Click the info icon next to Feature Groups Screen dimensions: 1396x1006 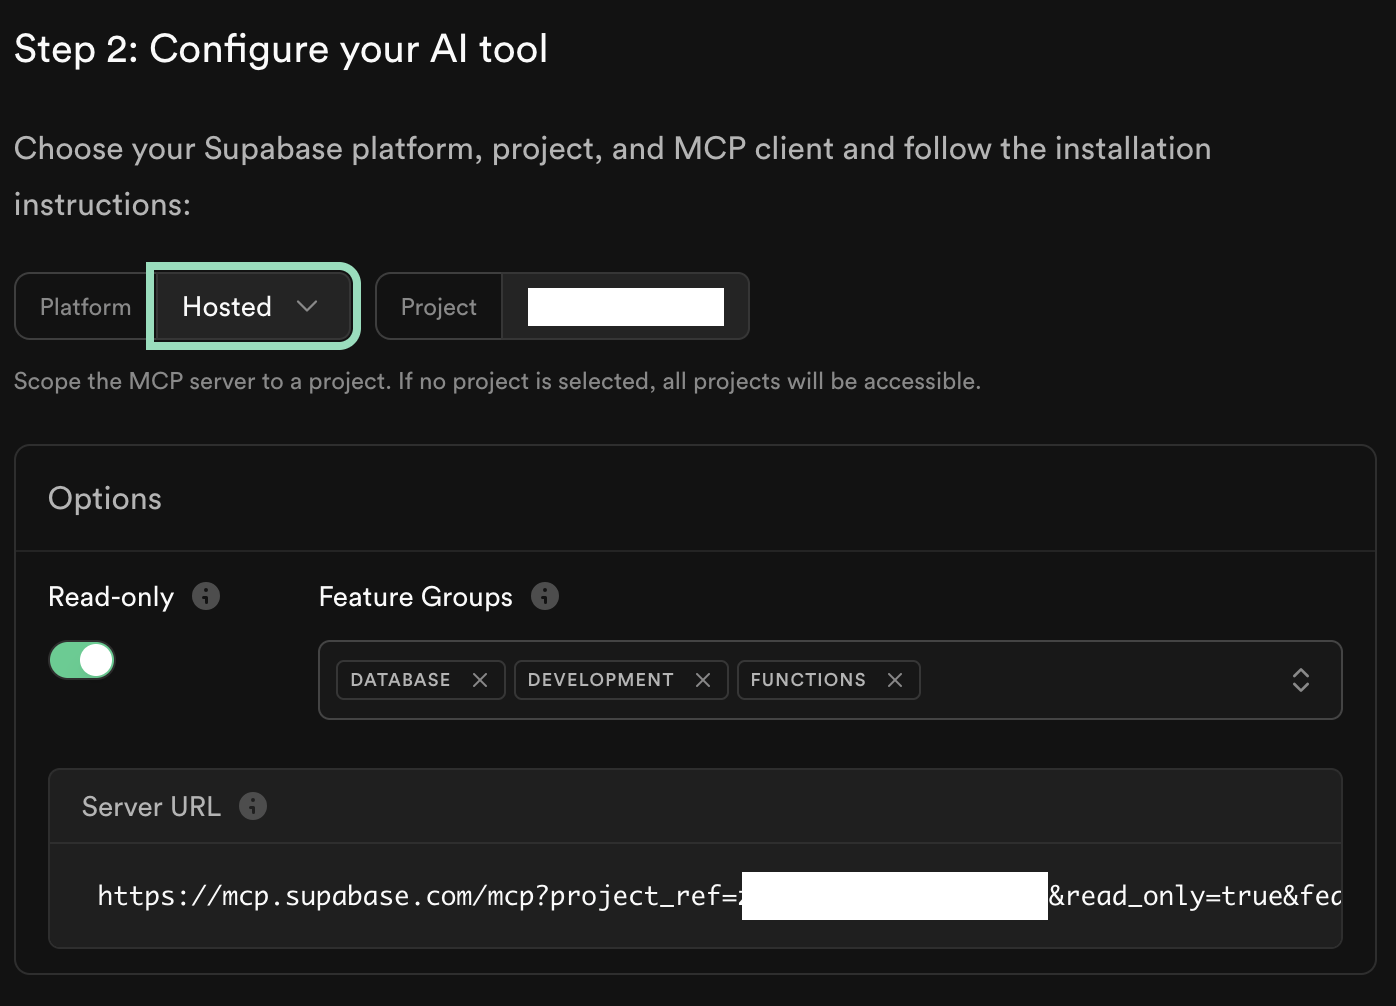tap(545, 596)
